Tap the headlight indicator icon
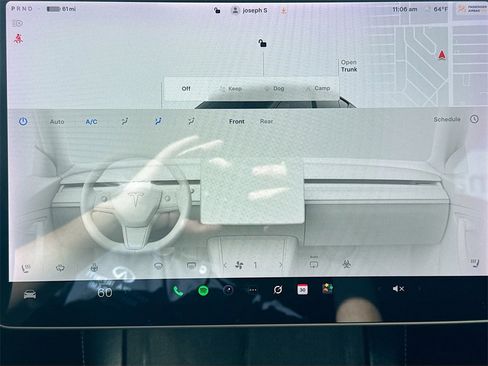The image size is (488, 366). click(x=18, y=23)
